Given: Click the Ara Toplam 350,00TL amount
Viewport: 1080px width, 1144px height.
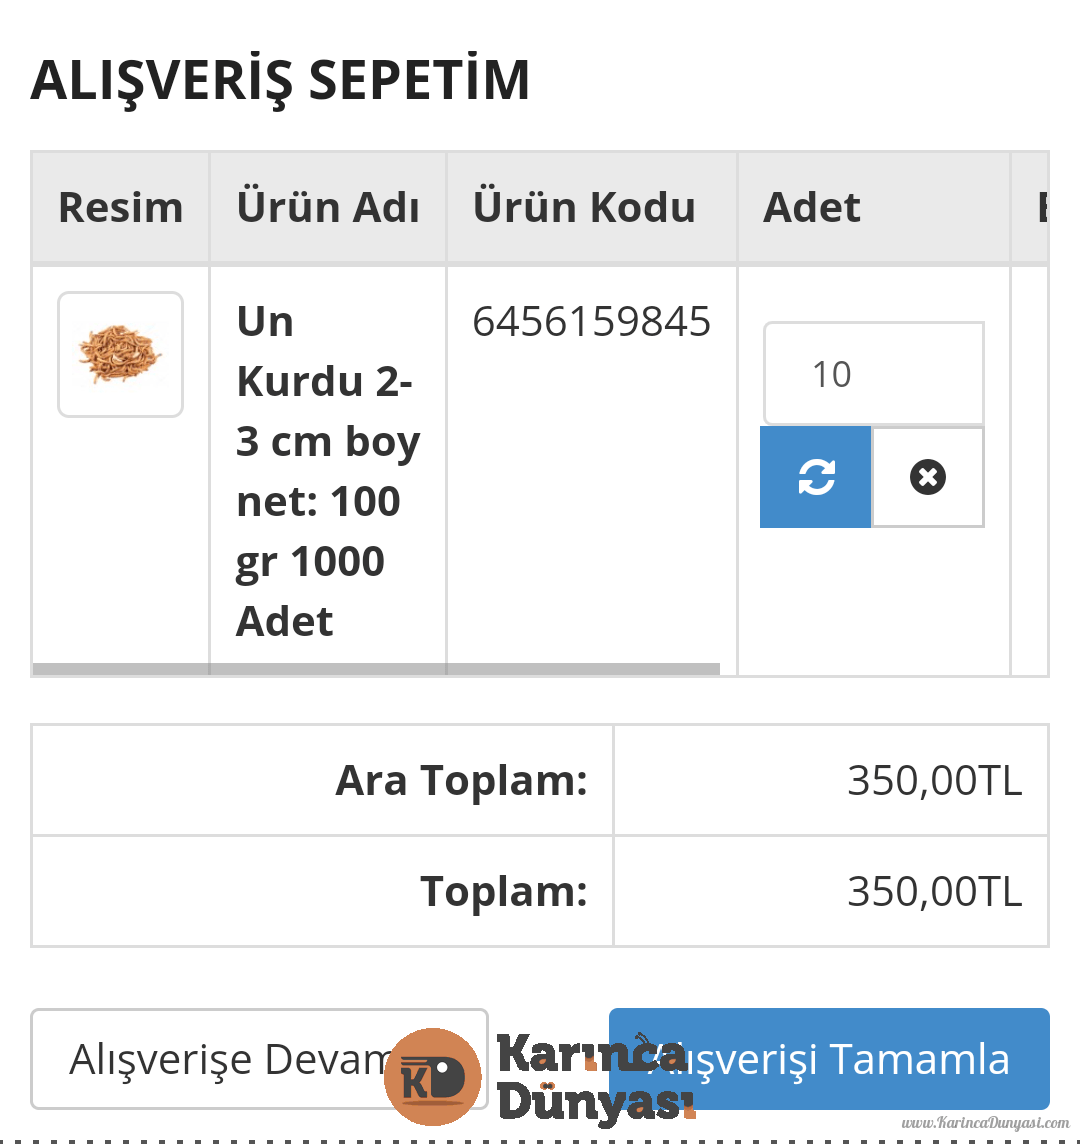Looking at the screenshot, I should [935, 780].
